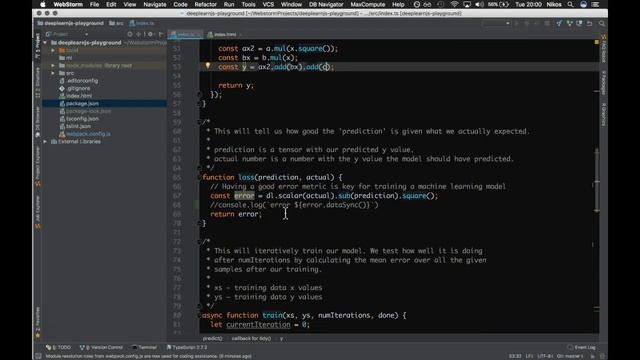Click the light bulb intention icon in editor
Viewport: 640px width, 360px height.
click(208, 66)
